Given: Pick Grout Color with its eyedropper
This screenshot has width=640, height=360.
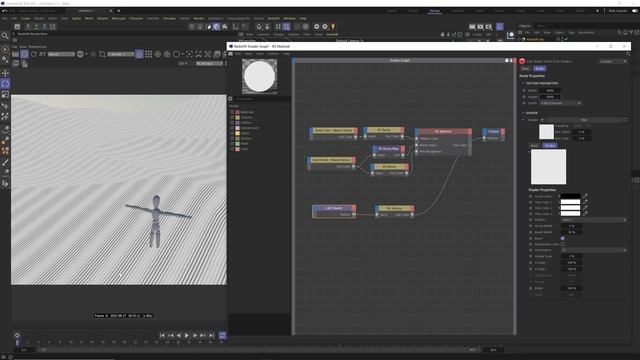Looking at the screenshot, I should tap(585, 196).
